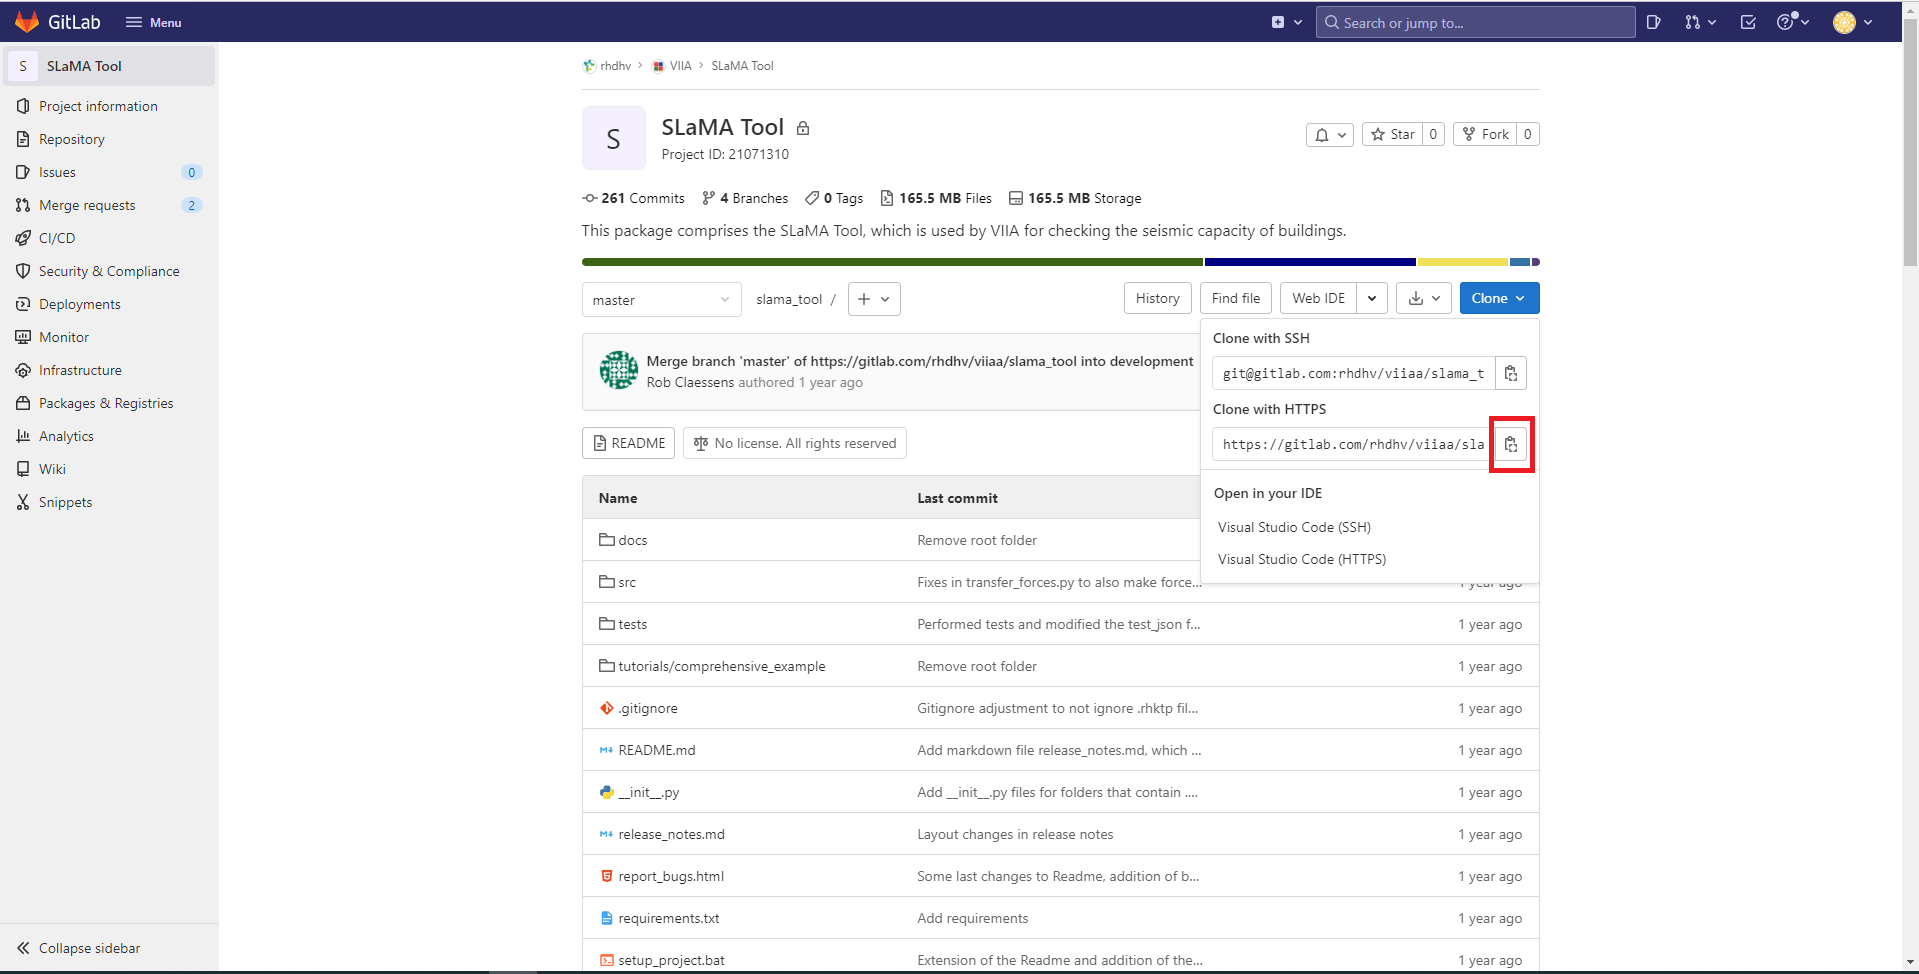This screenshot has height=974, width=1919.
Task: Click the dark blue language bar segment
Action: pyautogui.click(x=1310, y=262)
